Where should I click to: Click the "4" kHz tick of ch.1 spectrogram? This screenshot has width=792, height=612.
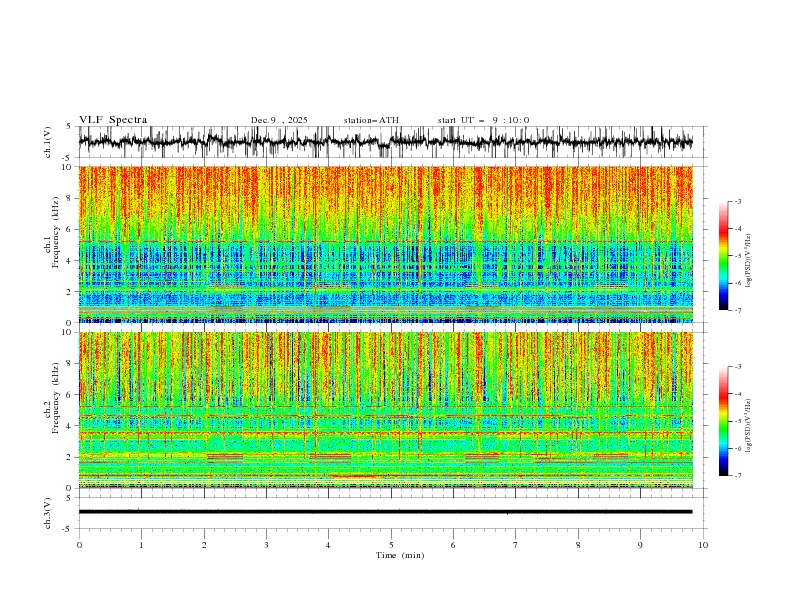click(x=71, y=261)
